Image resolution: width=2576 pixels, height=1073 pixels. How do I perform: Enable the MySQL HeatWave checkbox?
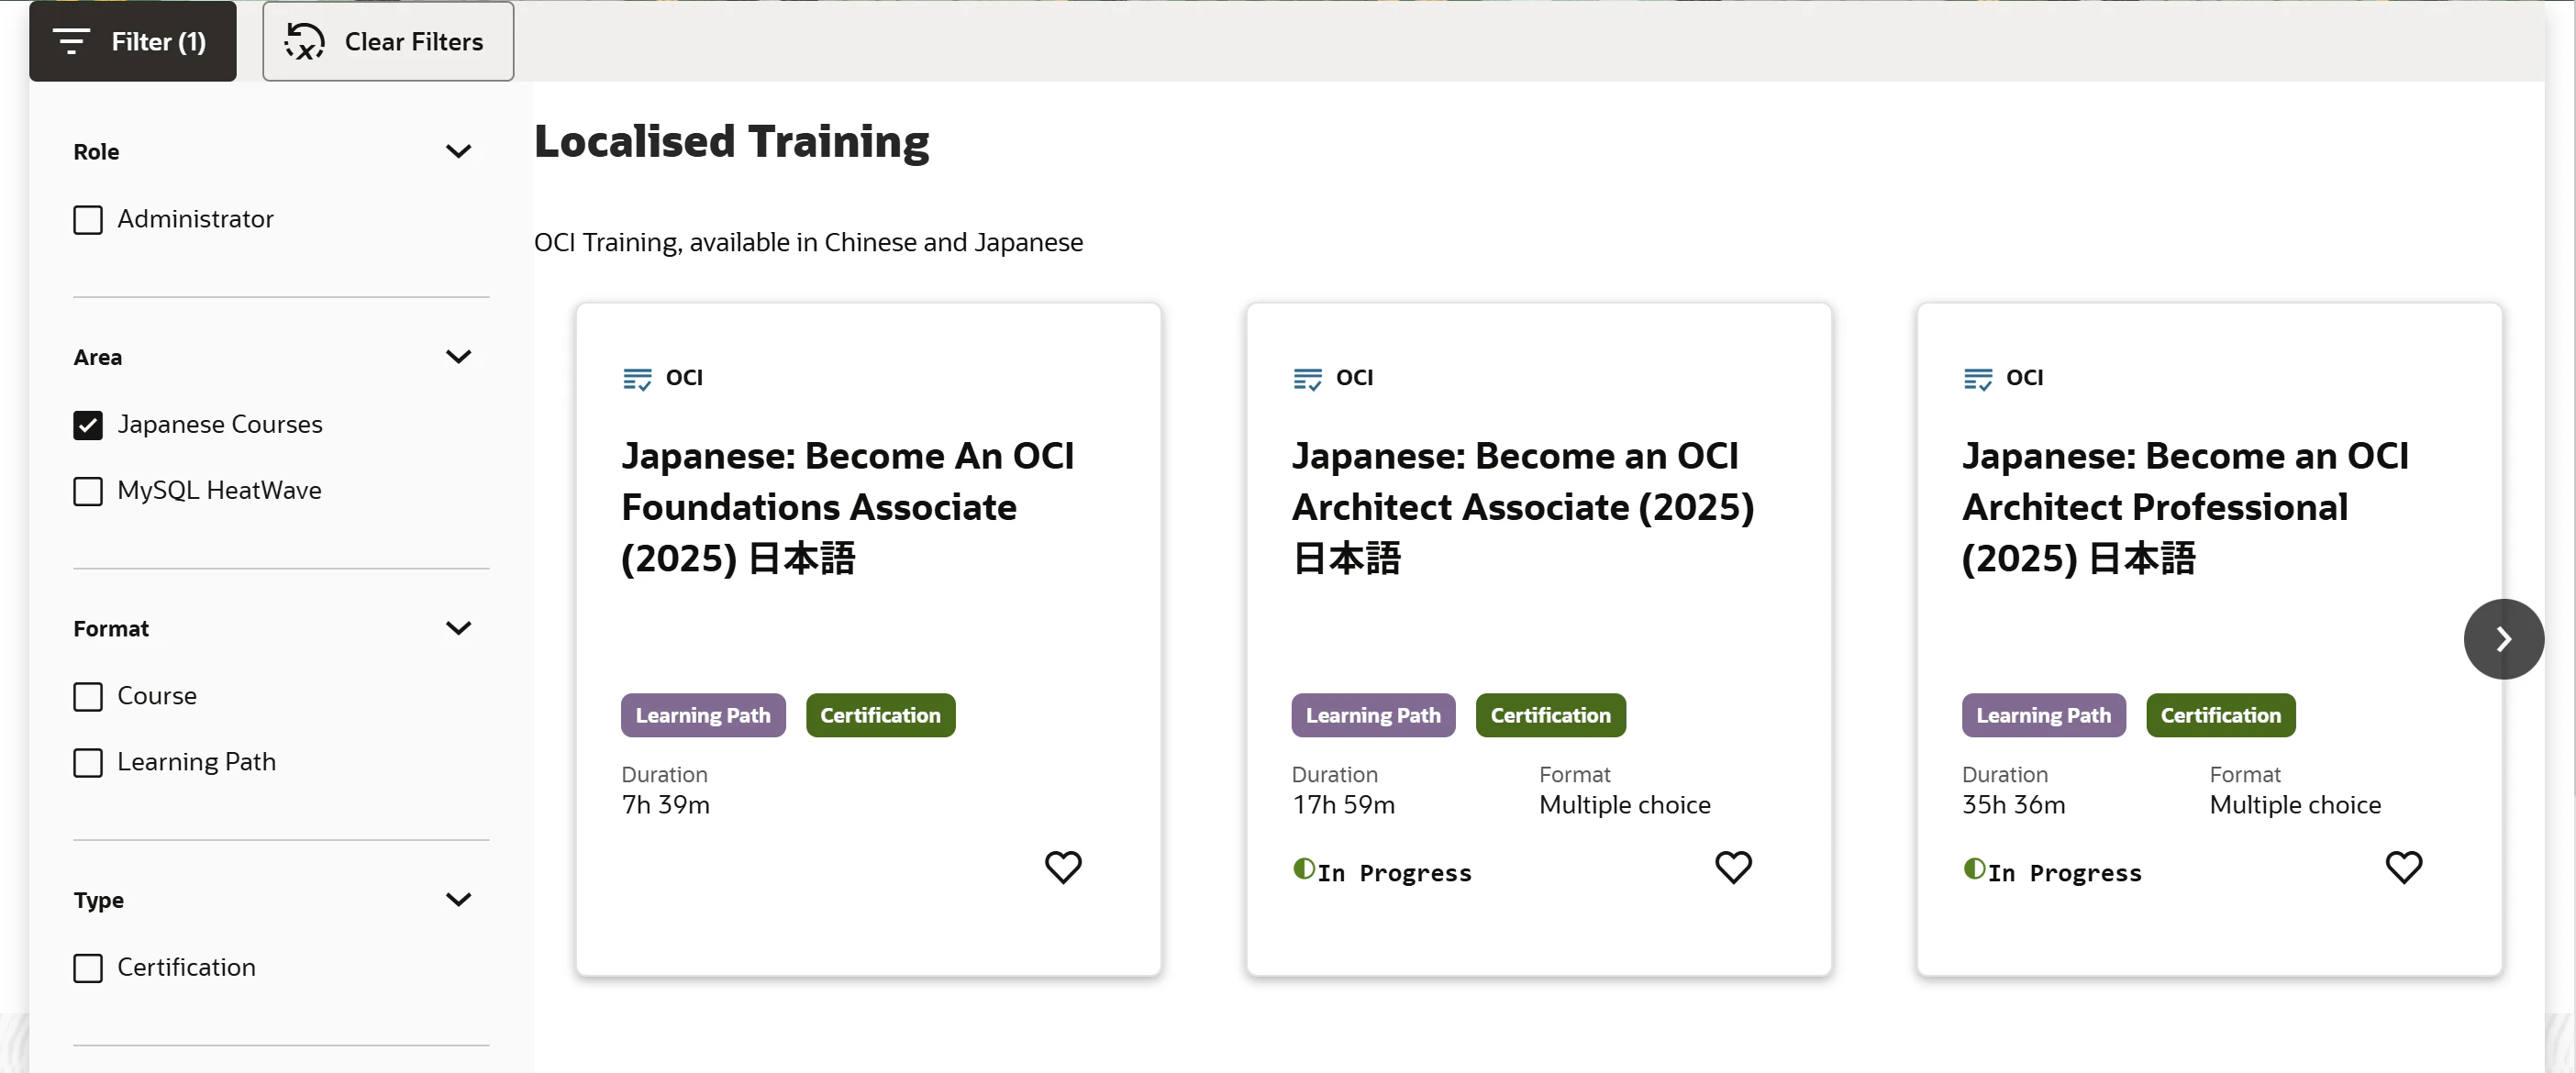tap(88, 491)
